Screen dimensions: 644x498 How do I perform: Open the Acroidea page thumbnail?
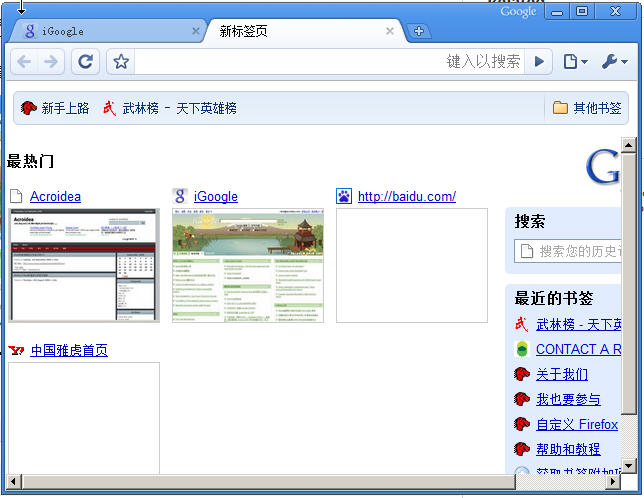pos(84,265)
